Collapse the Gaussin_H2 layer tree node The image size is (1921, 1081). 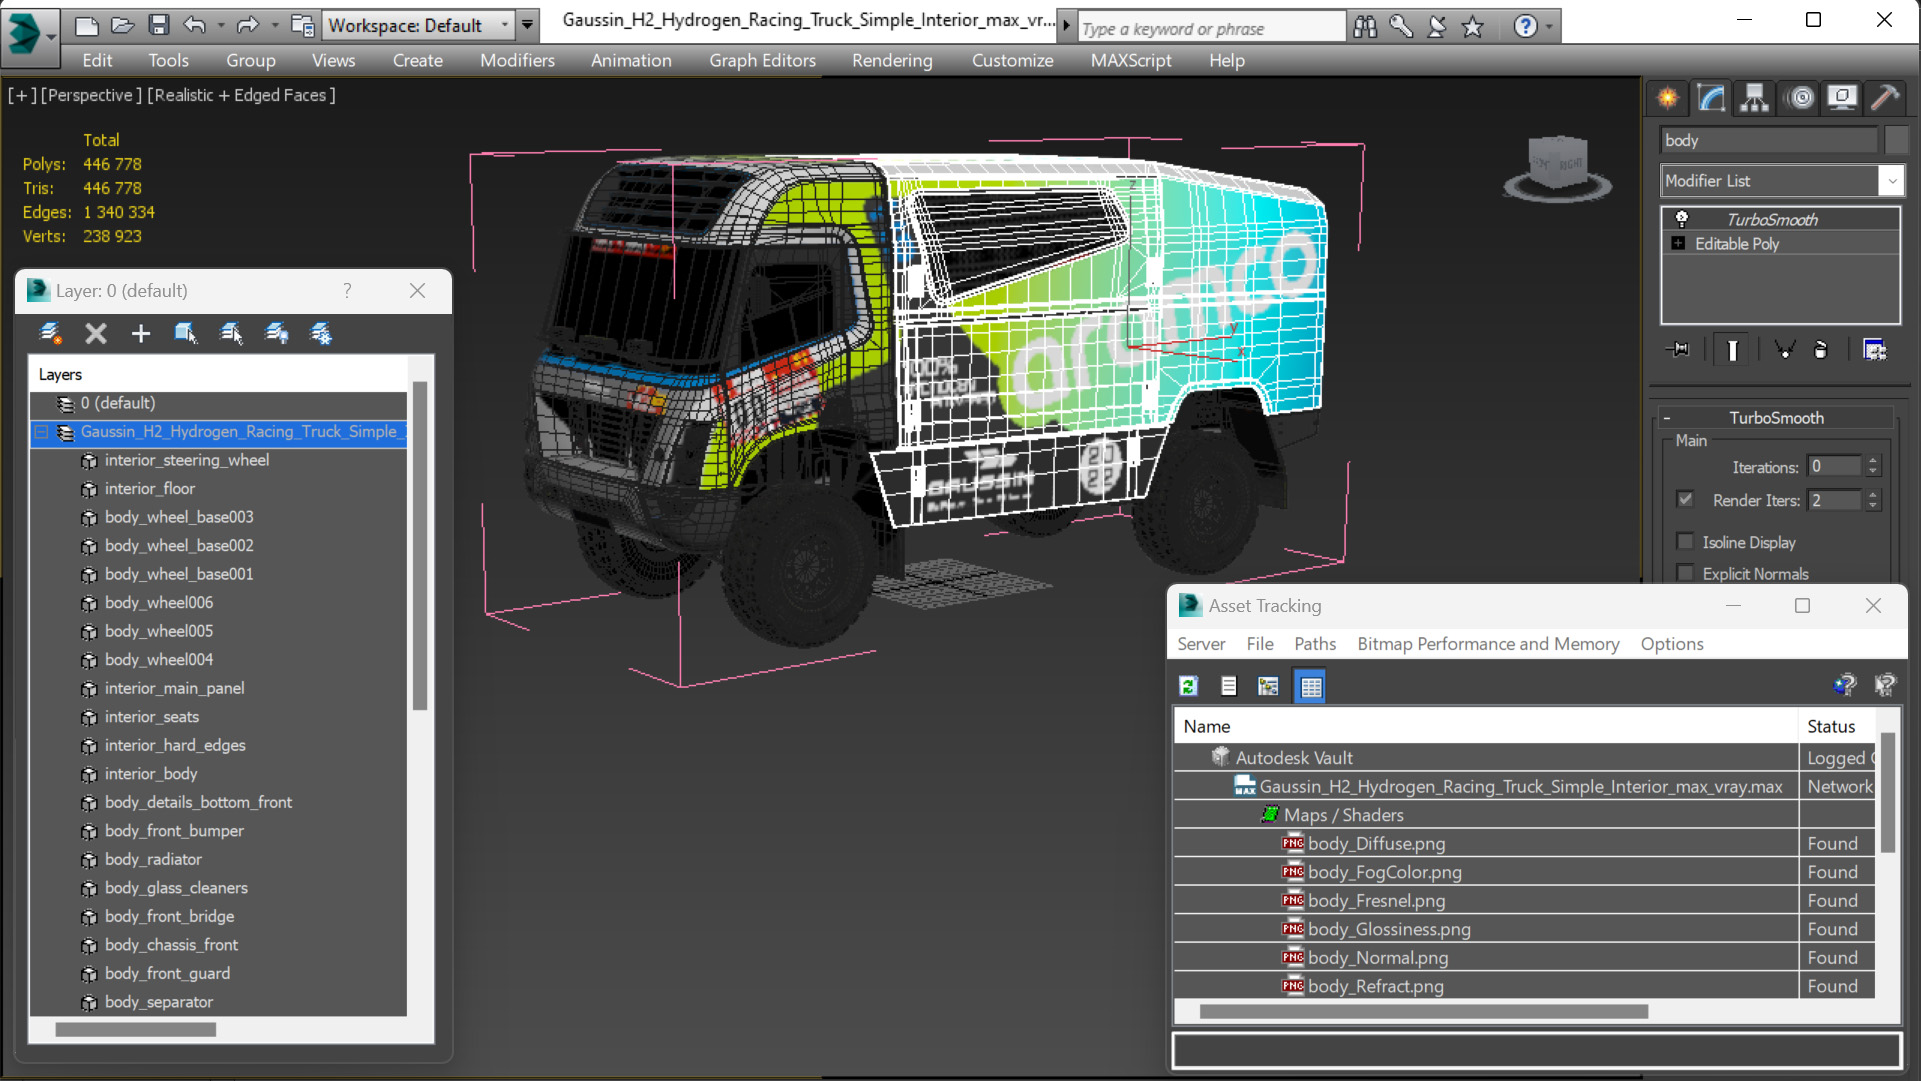coord(42,432)
